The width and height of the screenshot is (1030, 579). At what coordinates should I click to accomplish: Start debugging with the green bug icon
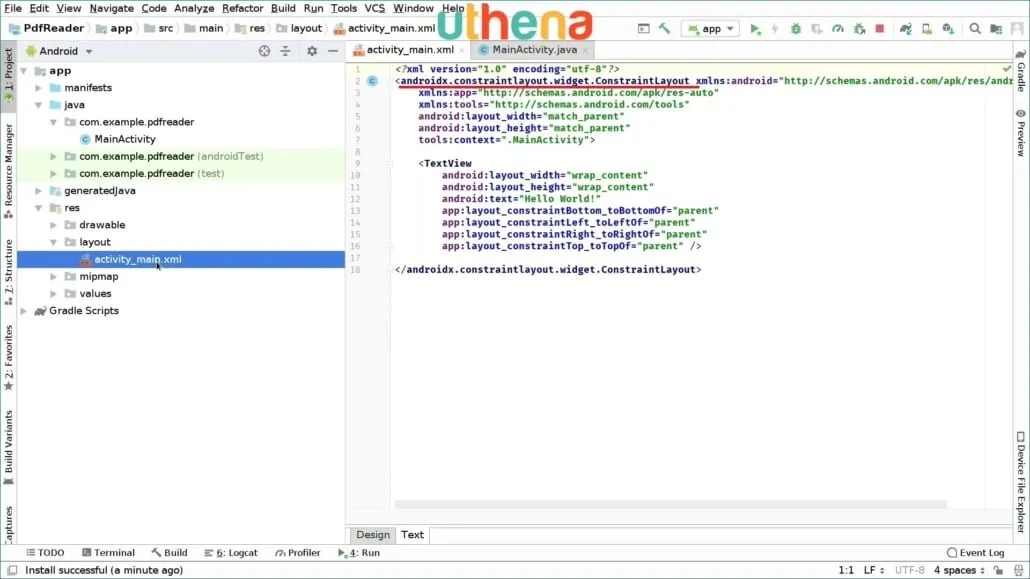click(x=795, y=29)
